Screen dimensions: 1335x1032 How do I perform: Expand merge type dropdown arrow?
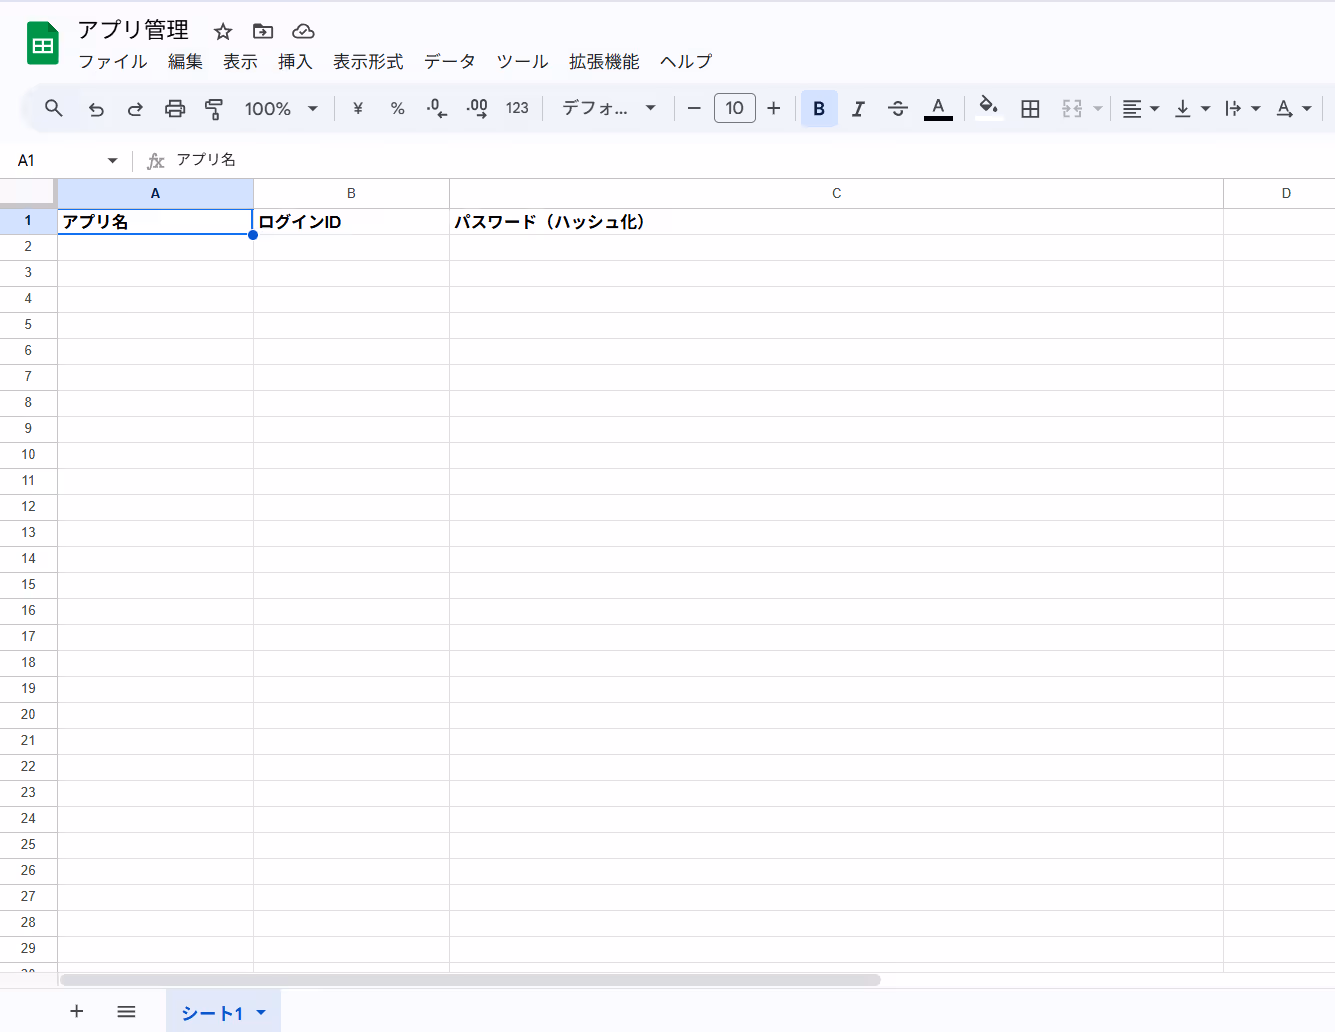click(x=1097, y=108)
